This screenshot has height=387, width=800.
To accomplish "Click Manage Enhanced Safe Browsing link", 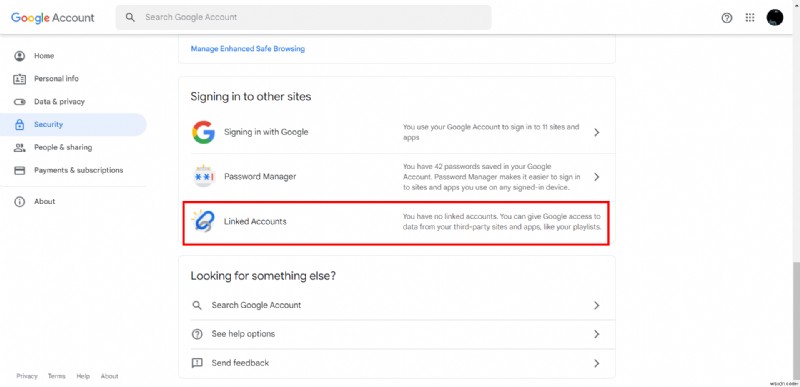I will [247, 49].
